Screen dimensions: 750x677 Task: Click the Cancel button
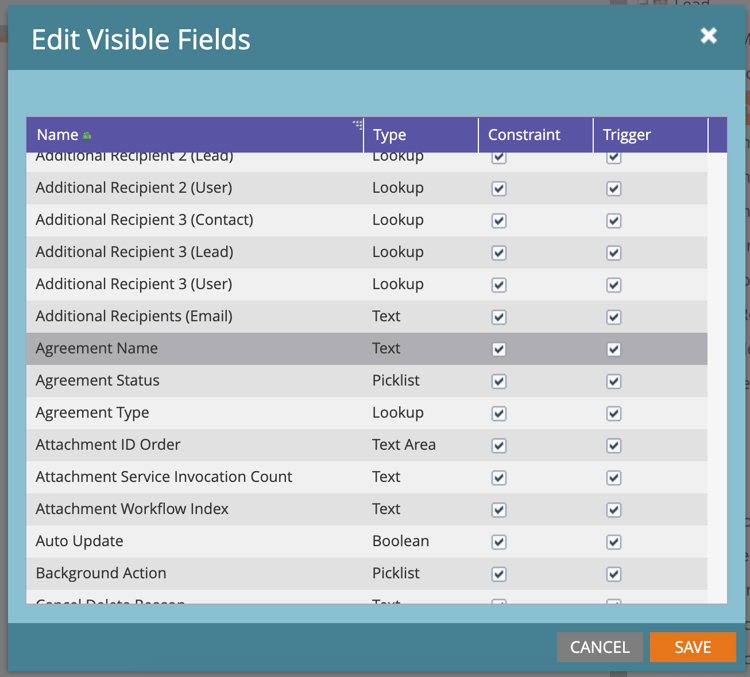(x=600, y=647)
